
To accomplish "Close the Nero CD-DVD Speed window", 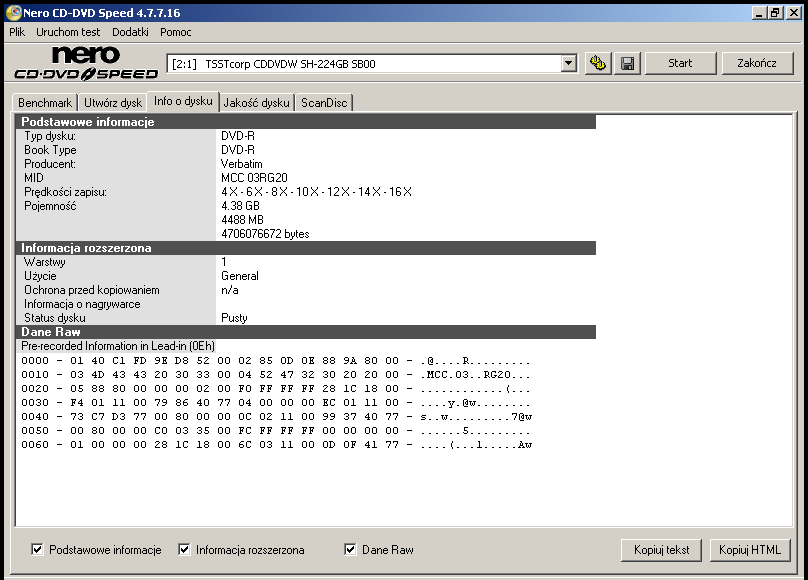I will 794,13.
